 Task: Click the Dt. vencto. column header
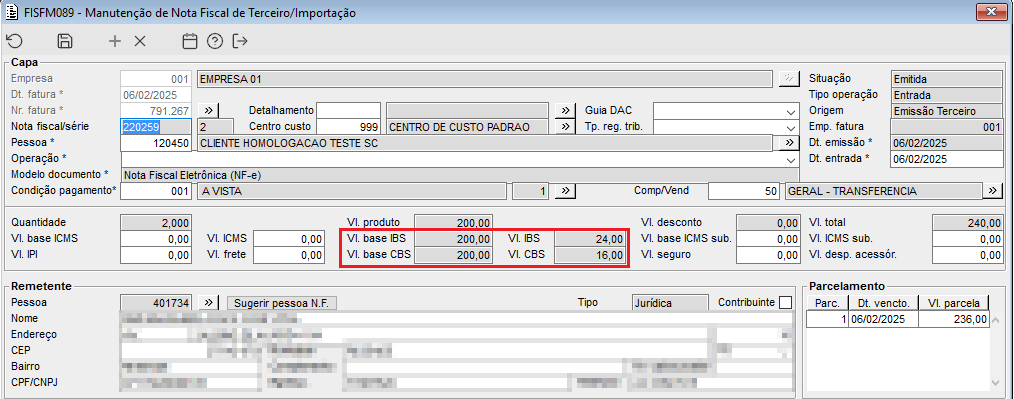tap(883, 303)
